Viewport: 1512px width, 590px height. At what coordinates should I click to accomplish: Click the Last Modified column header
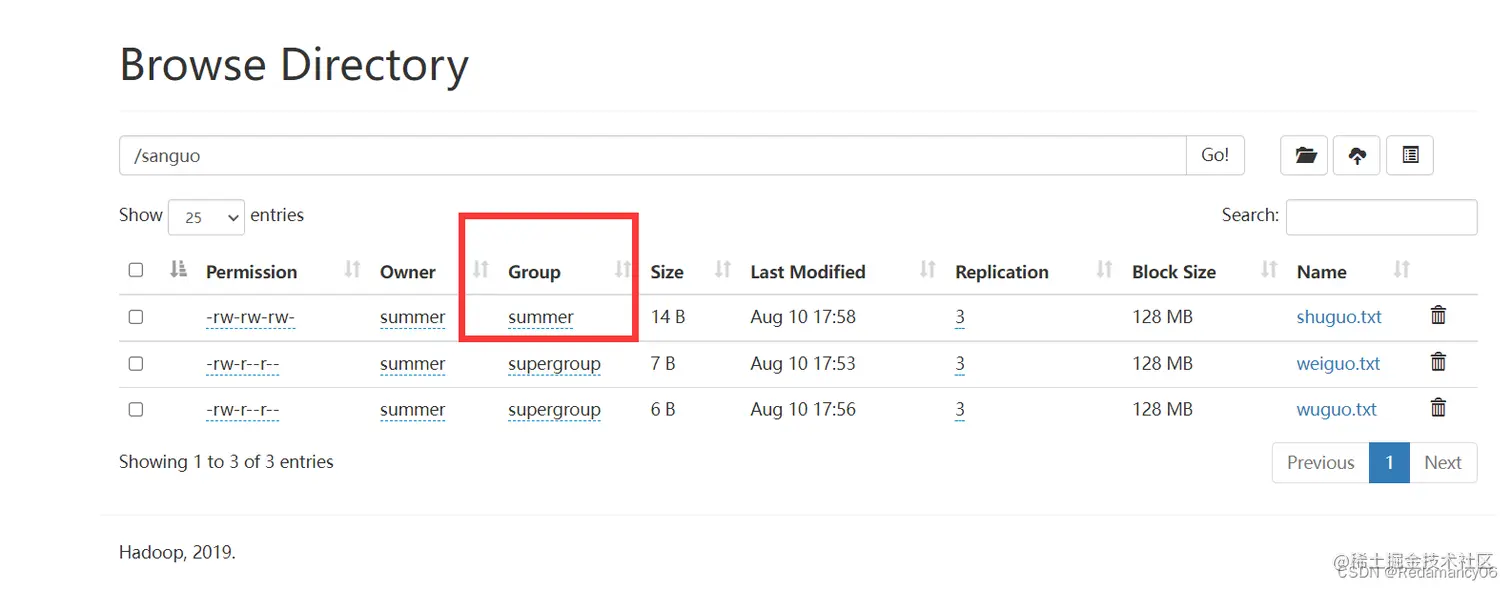click(x=808, y=272)
